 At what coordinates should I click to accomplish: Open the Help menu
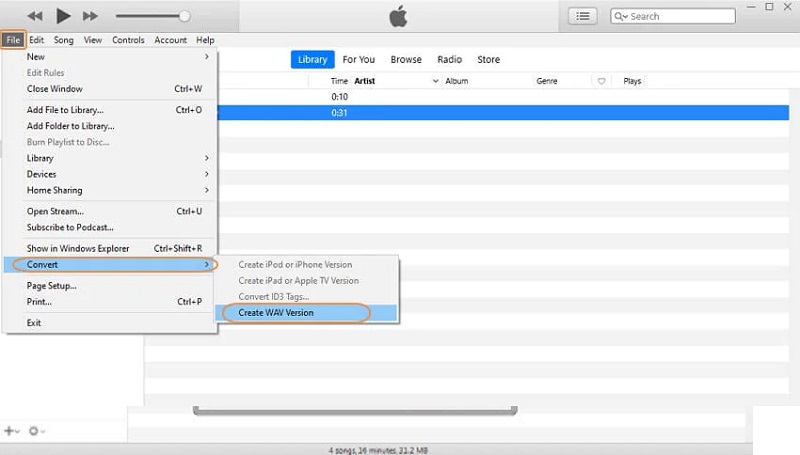click(205, 40)
